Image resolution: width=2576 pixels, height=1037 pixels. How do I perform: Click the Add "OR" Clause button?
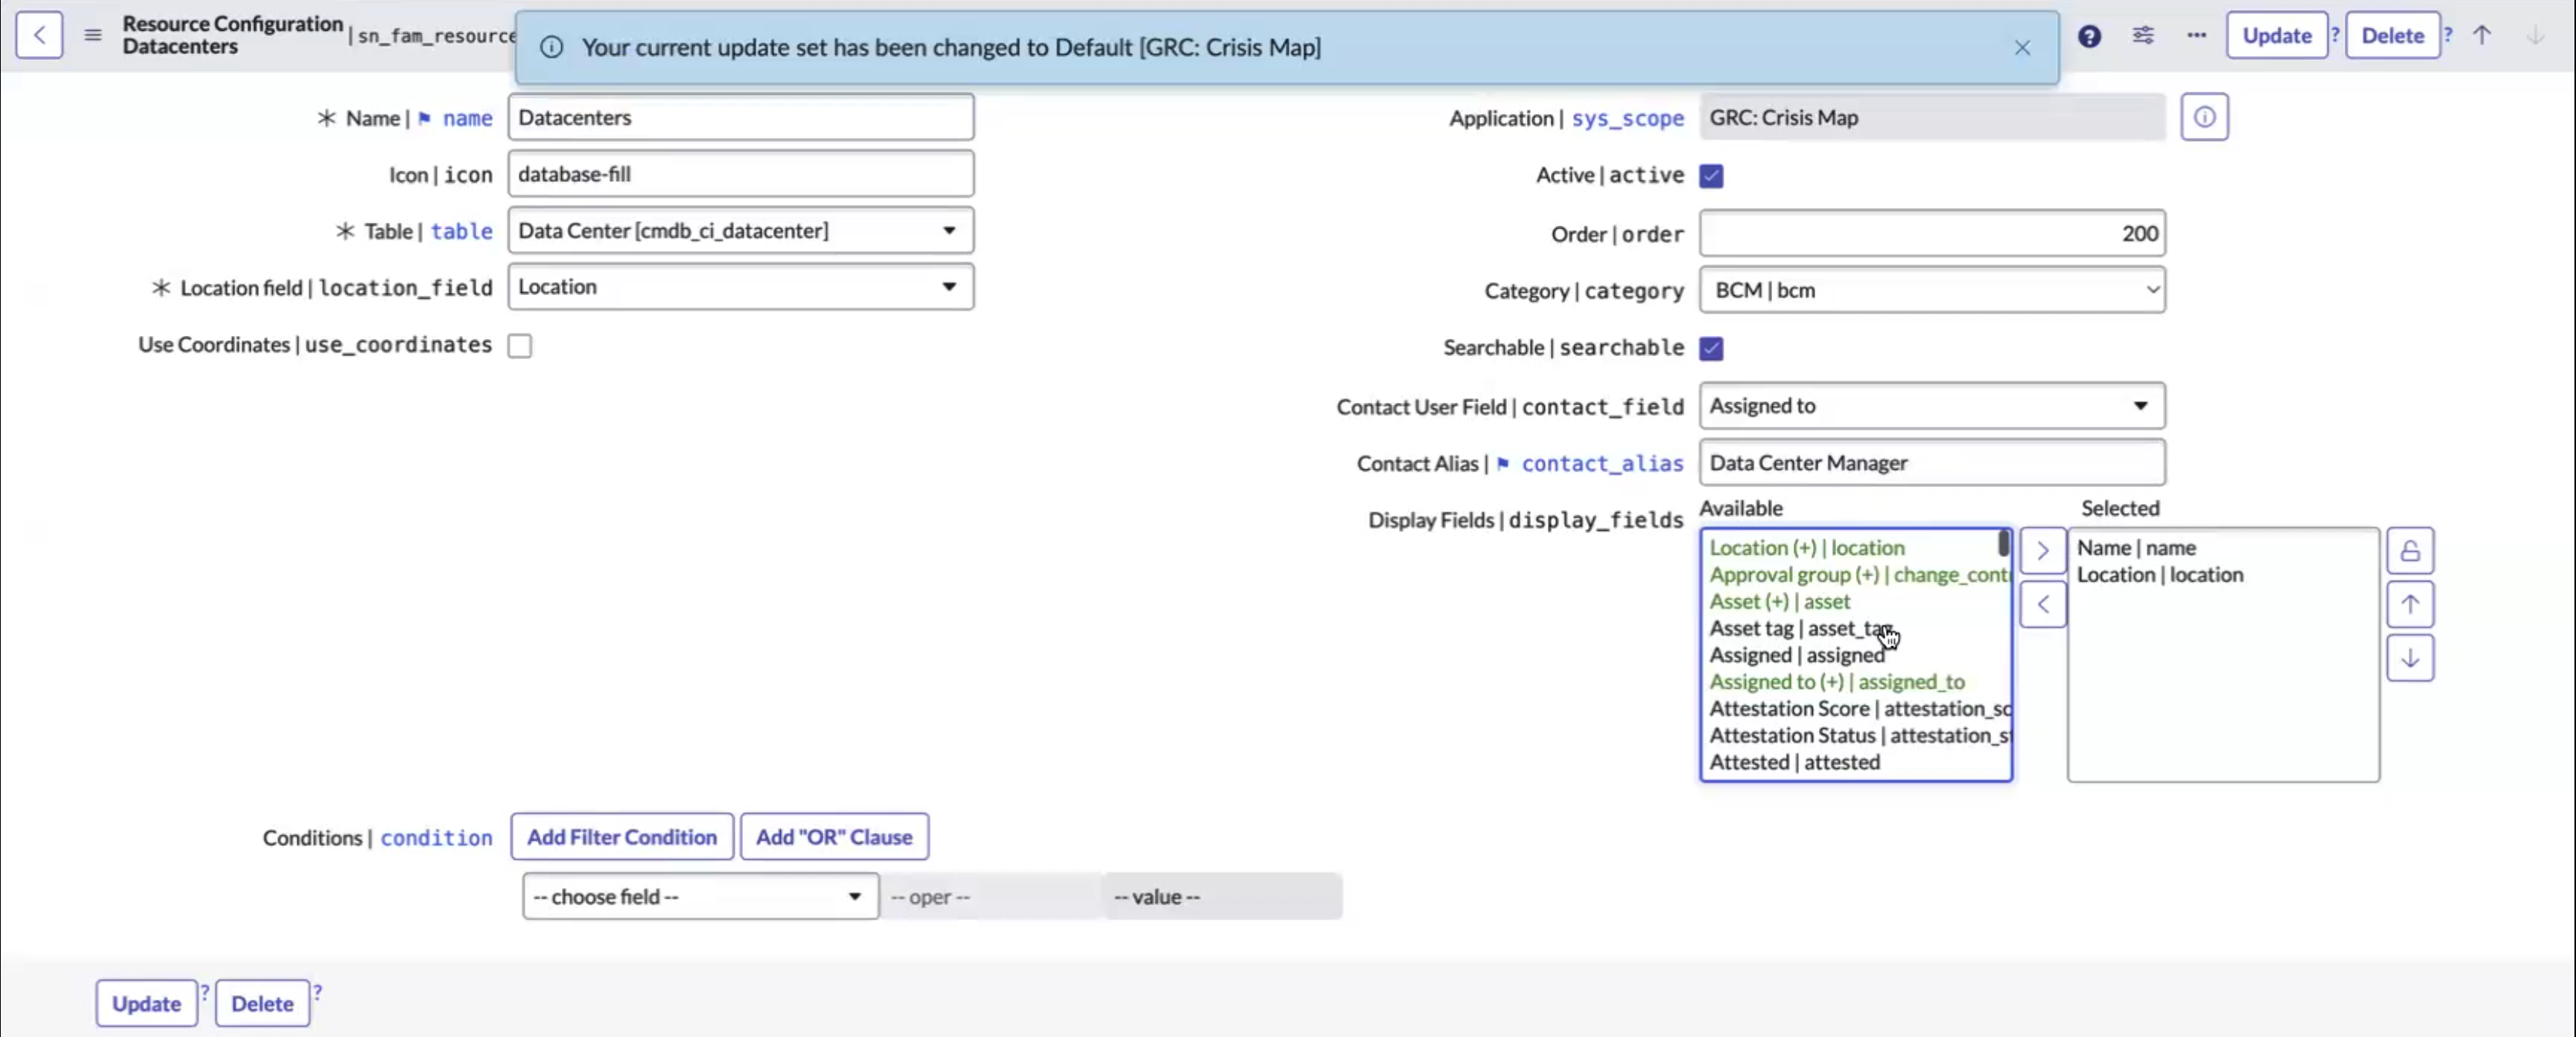pyautogui.click(x=834, y=837)
